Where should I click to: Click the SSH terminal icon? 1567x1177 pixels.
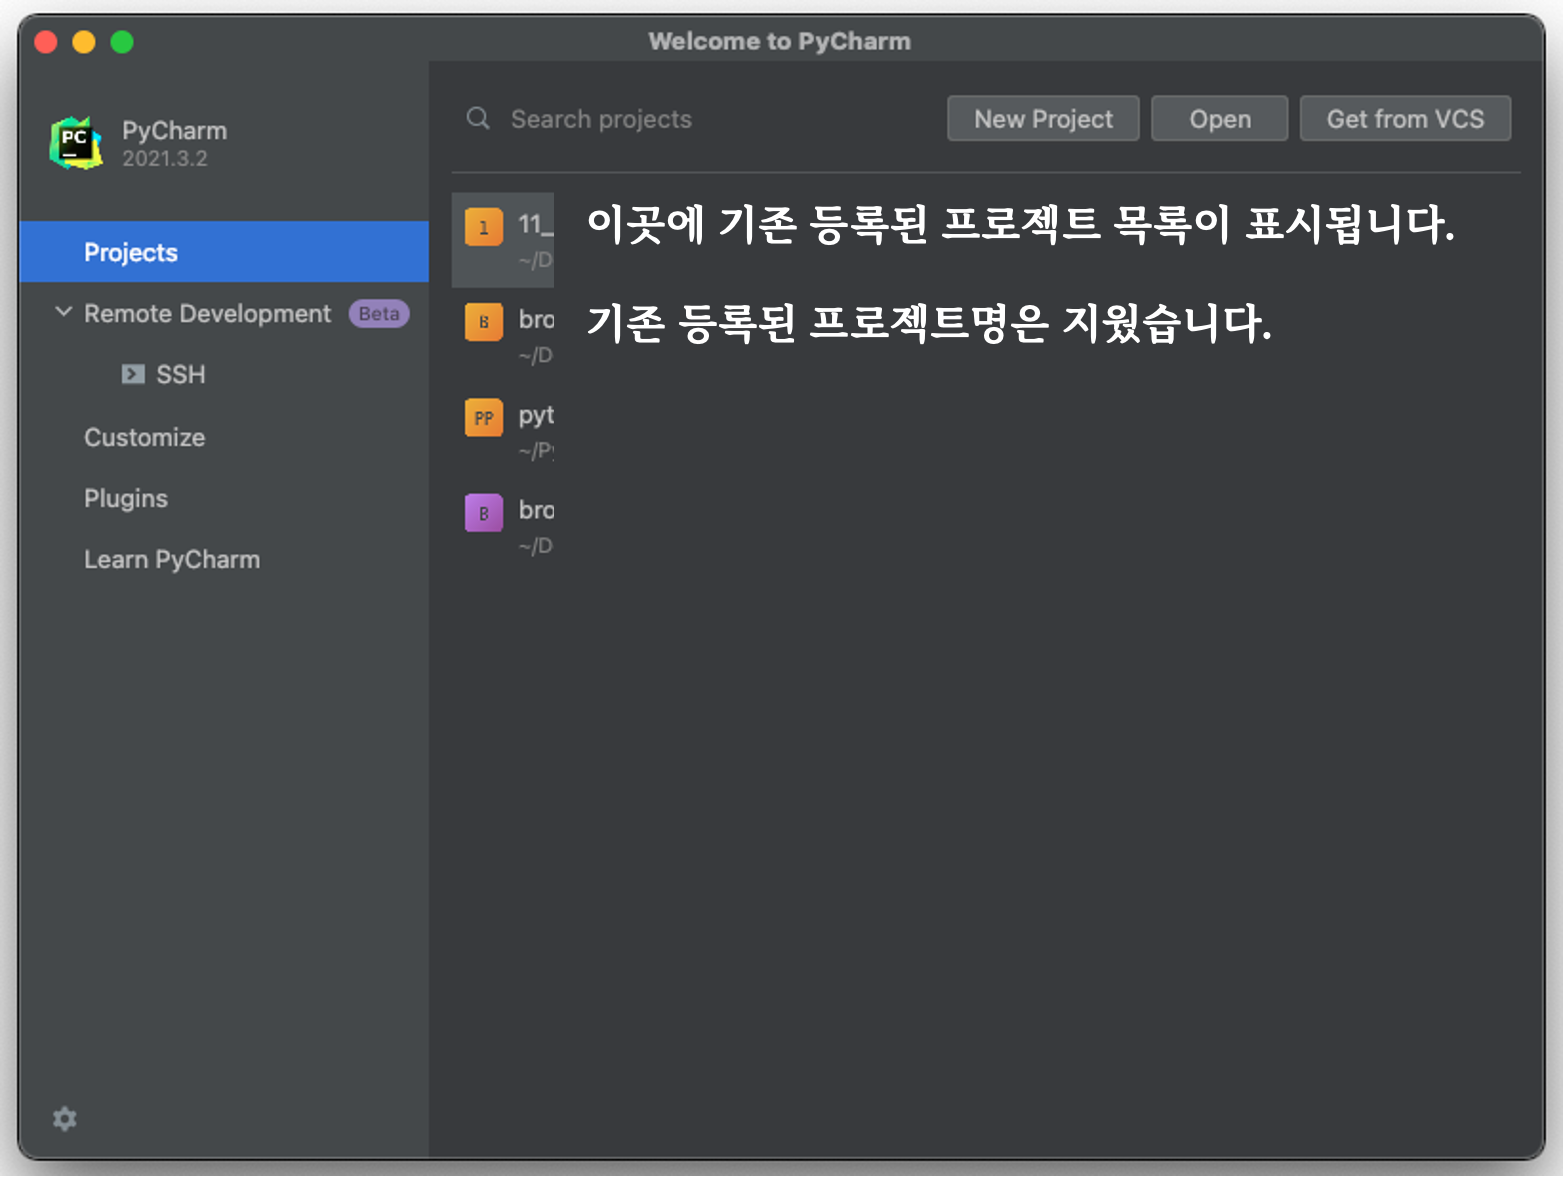click(x=133, y=374)
